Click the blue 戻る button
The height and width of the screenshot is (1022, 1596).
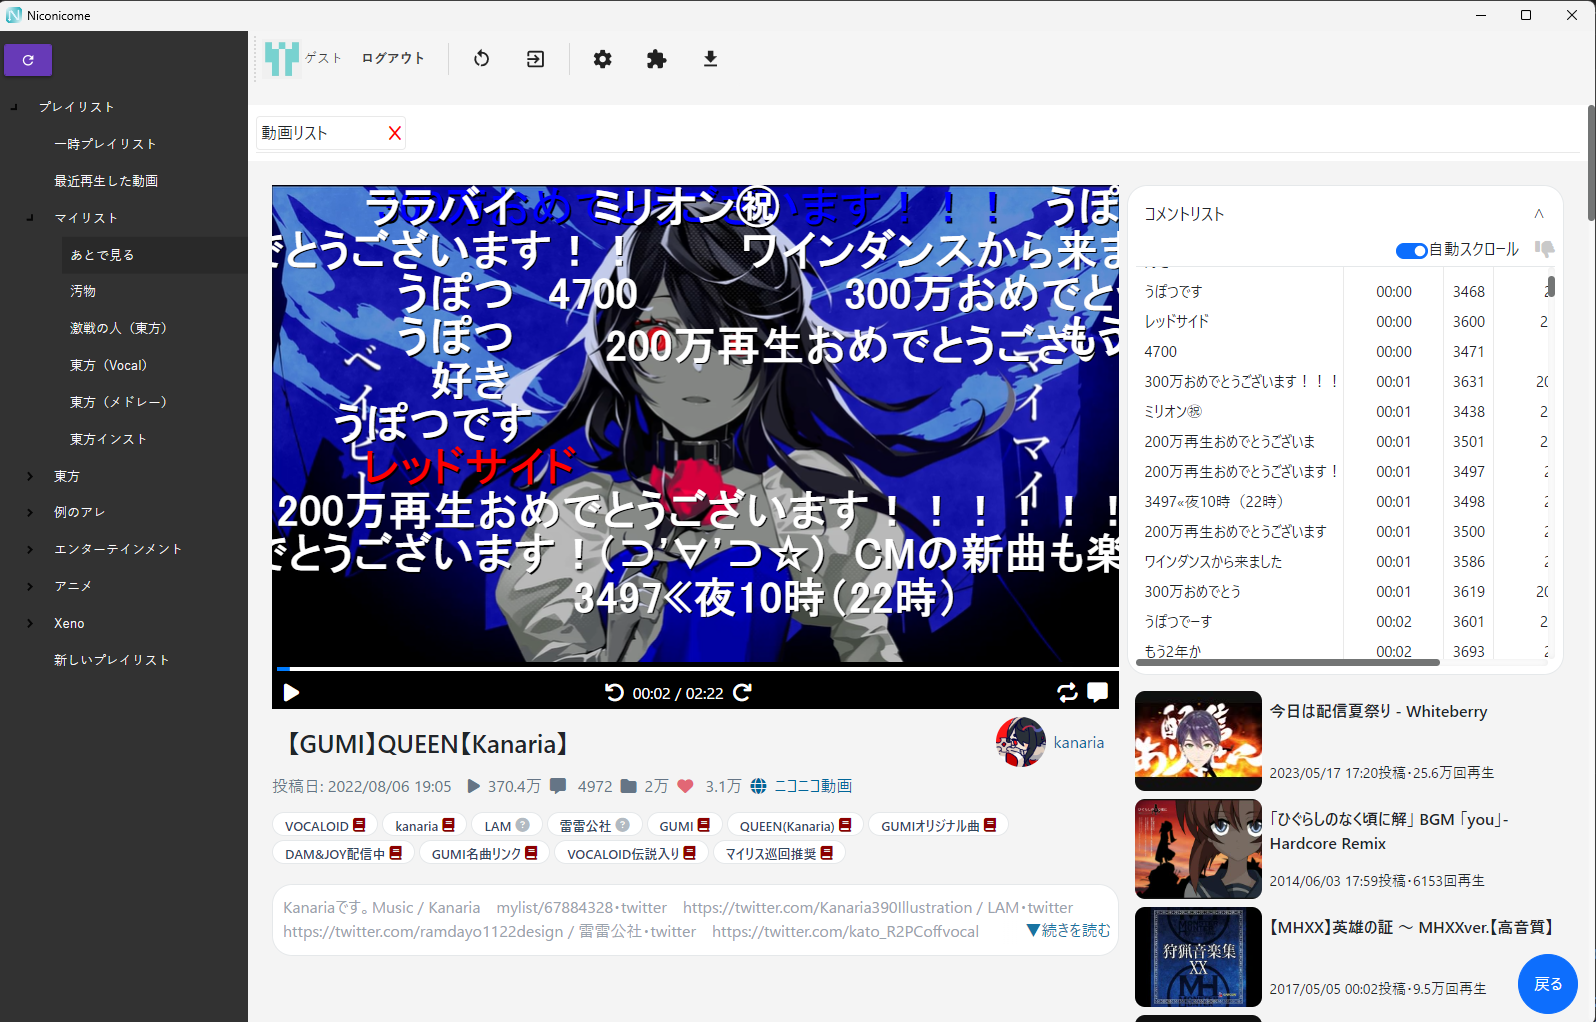[1548, 984]
